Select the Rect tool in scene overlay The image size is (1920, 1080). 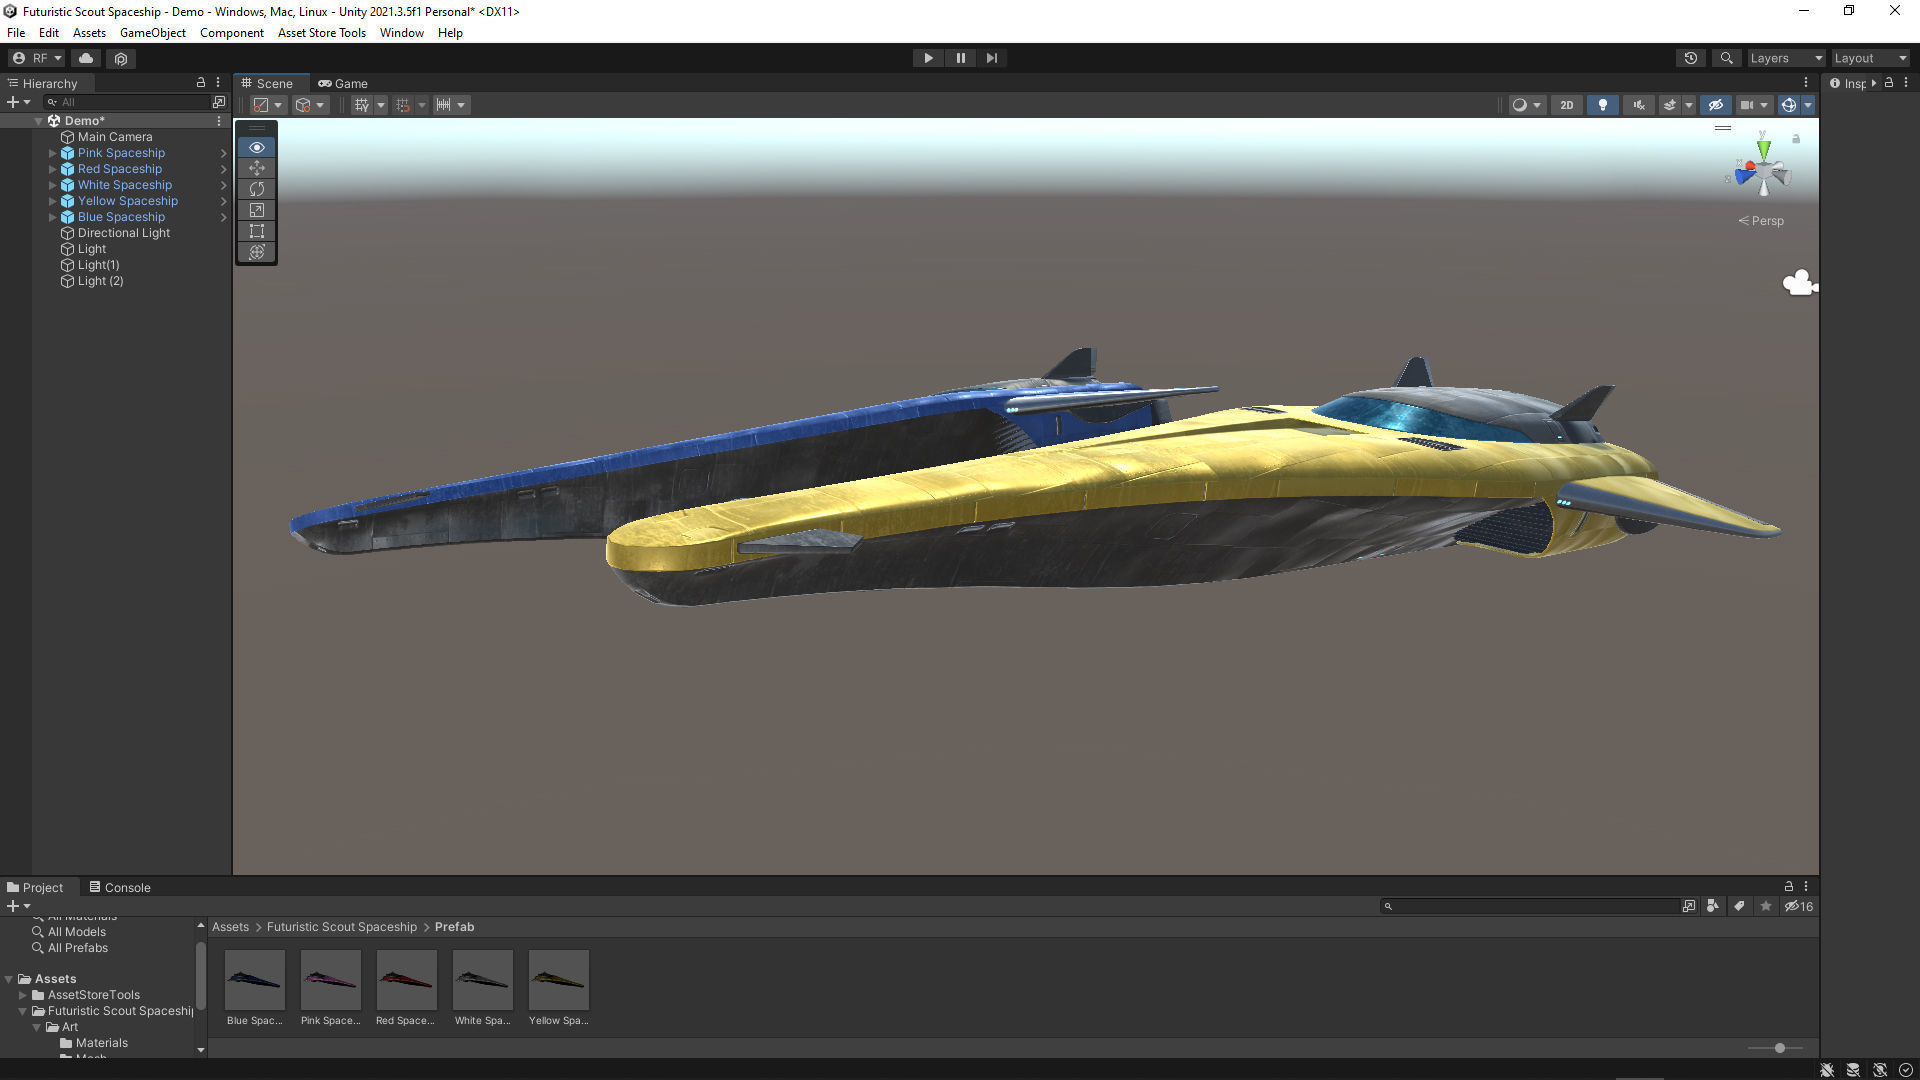[257, 231]
